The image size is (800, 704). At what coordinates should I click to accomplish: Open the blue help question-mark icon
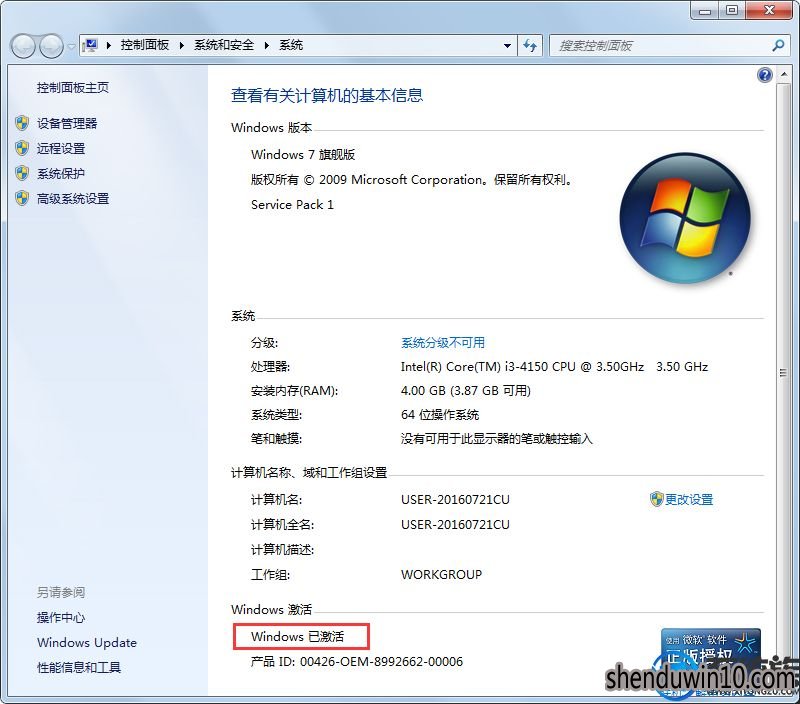[764, 76]
